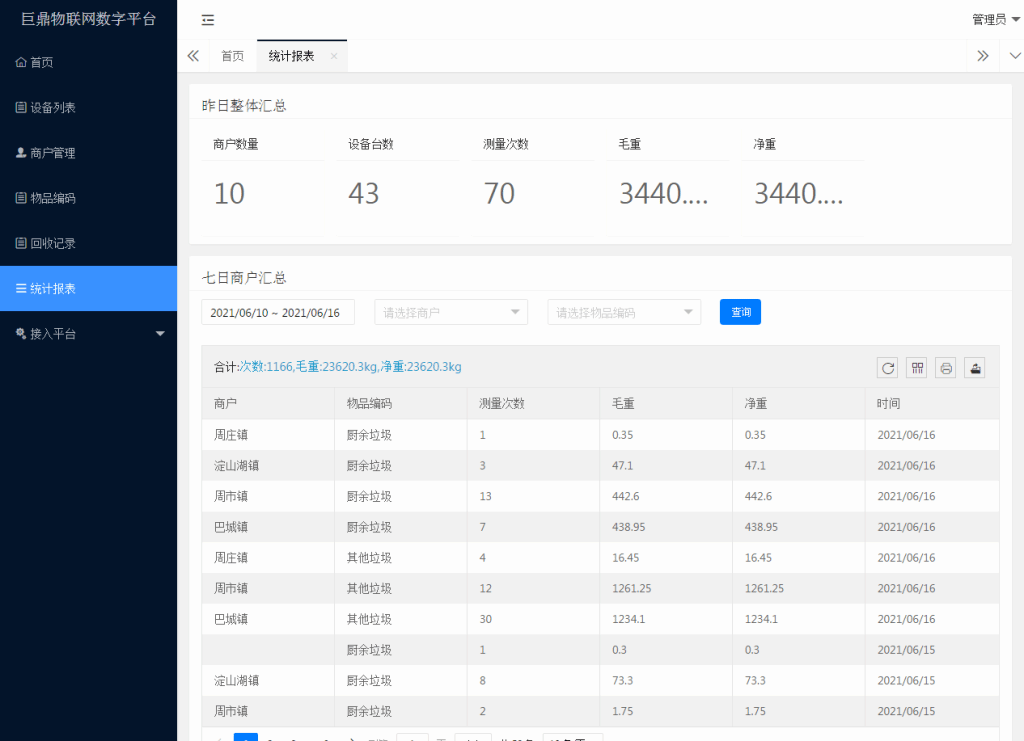The image size is (1024, 741).
Task: Click the export table icon
Action: click(975, 368)
